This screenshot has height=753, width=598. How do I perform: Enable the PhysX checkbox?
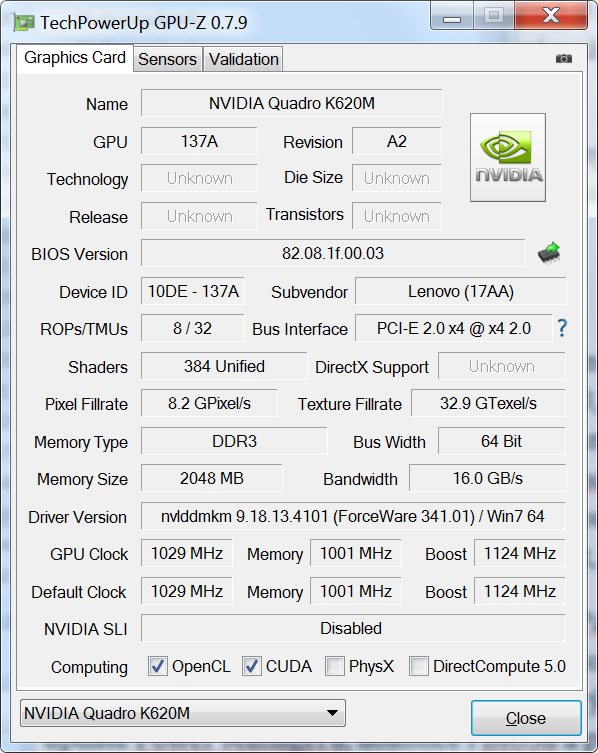(x=335, y=666)
